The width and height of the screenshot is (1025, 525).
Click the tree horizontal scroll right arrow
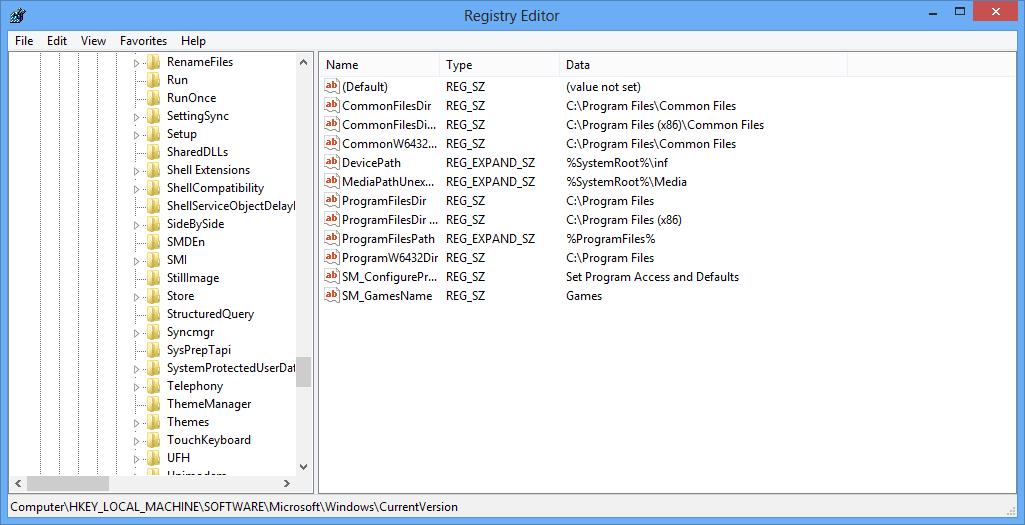tap(286, 484)
